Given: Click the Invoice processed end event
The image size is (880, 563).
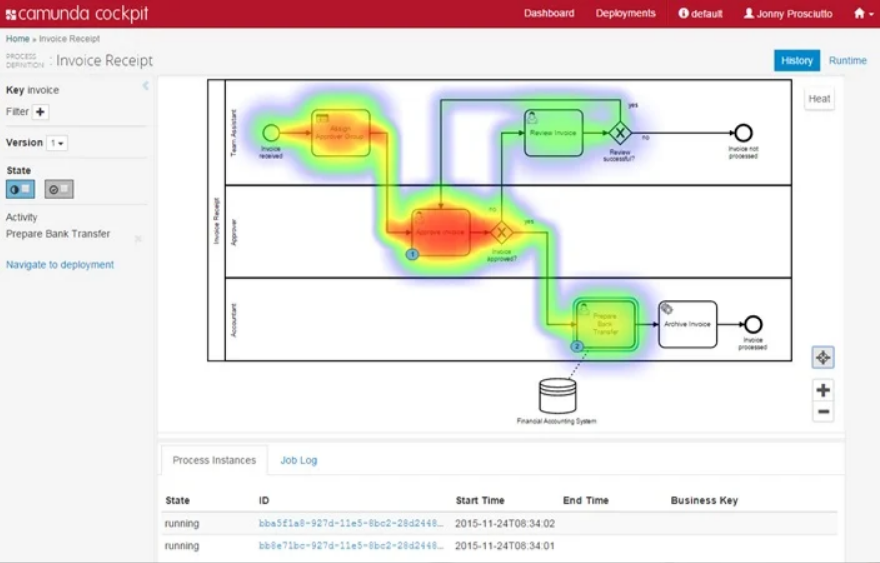Looking at the screenshot, I should (x=753, y=324).
